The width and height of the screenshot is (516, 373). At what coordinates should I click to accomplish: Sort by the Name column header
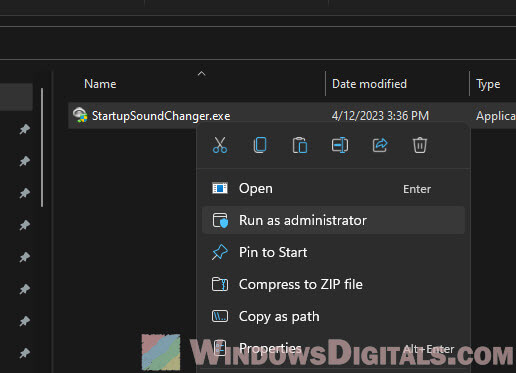(100, 84)
